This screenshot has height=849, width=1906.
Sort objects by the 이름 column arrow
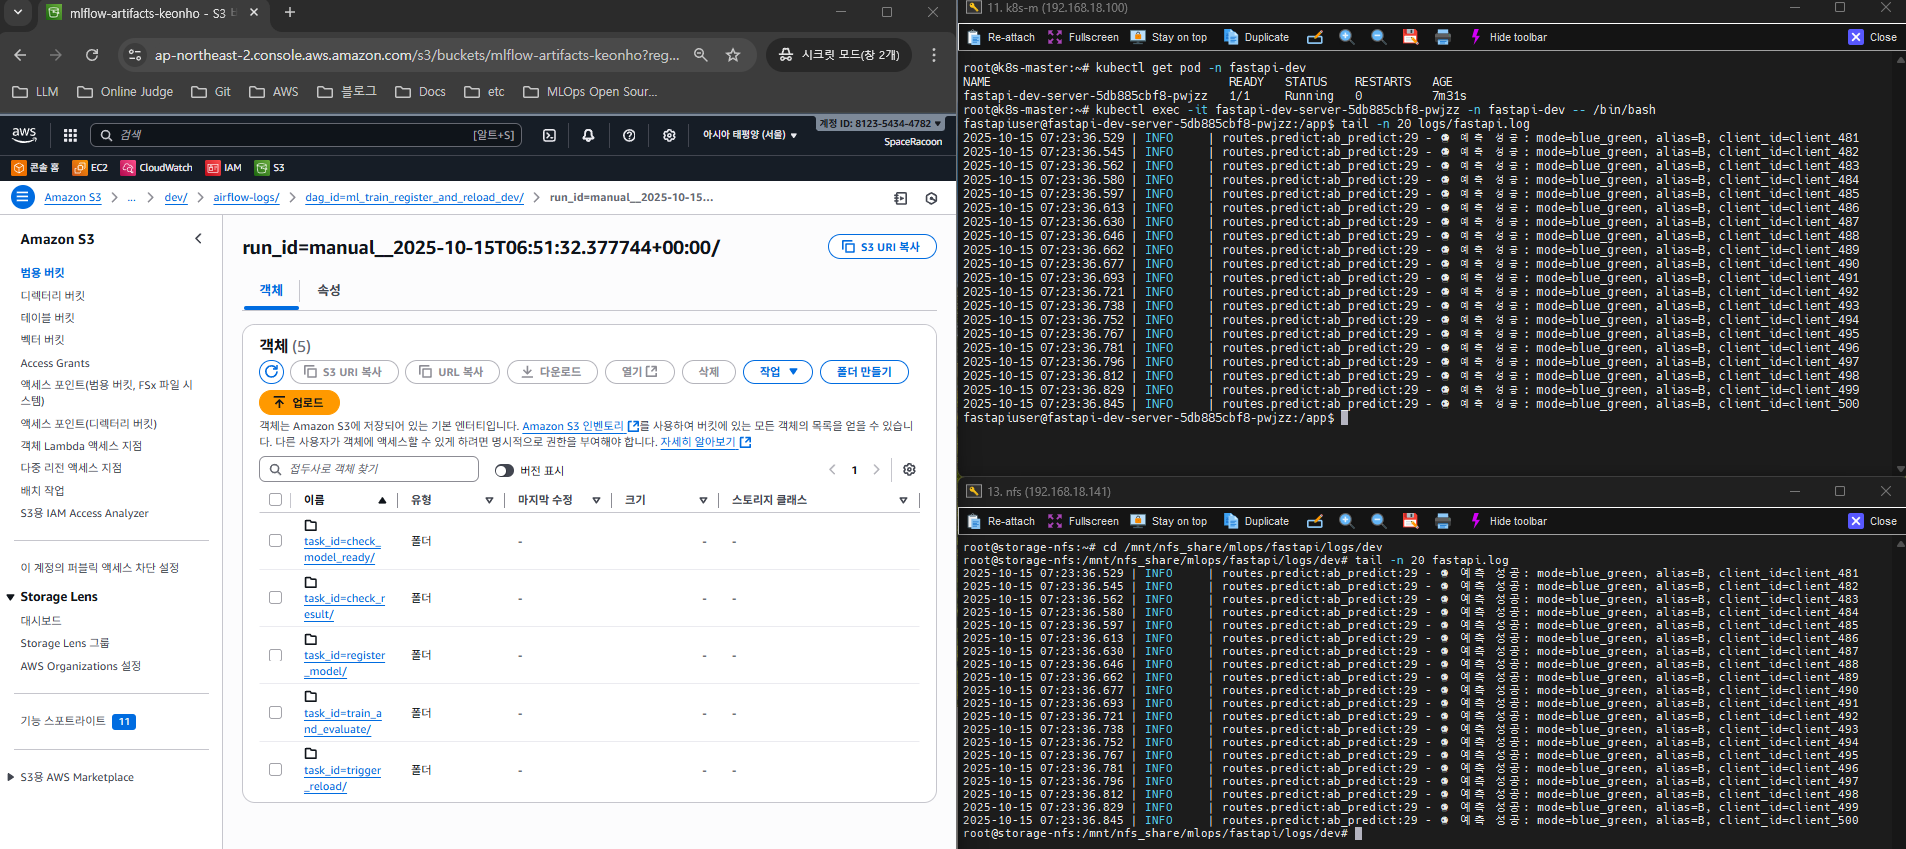382,500
